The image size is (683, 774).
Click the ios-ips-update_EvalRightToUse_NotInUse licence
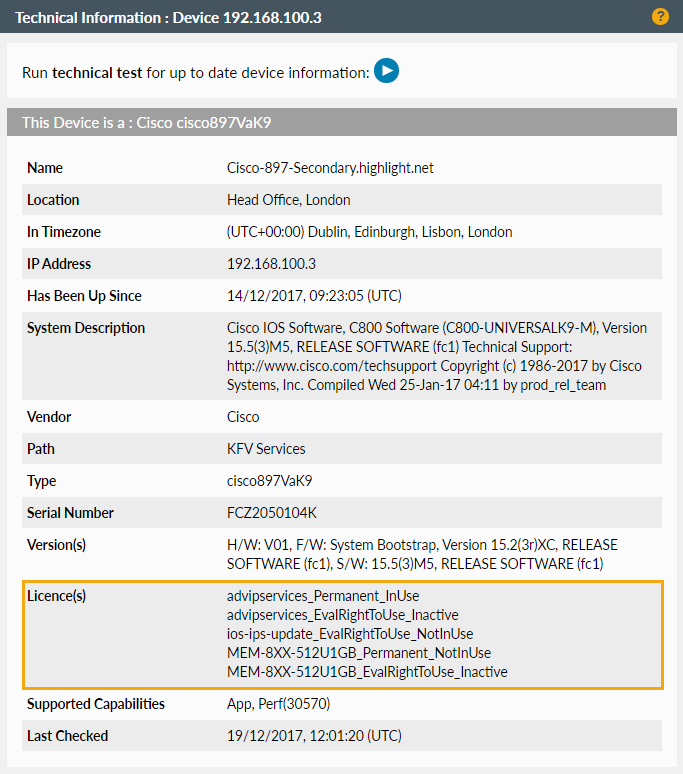click(350, 634)
